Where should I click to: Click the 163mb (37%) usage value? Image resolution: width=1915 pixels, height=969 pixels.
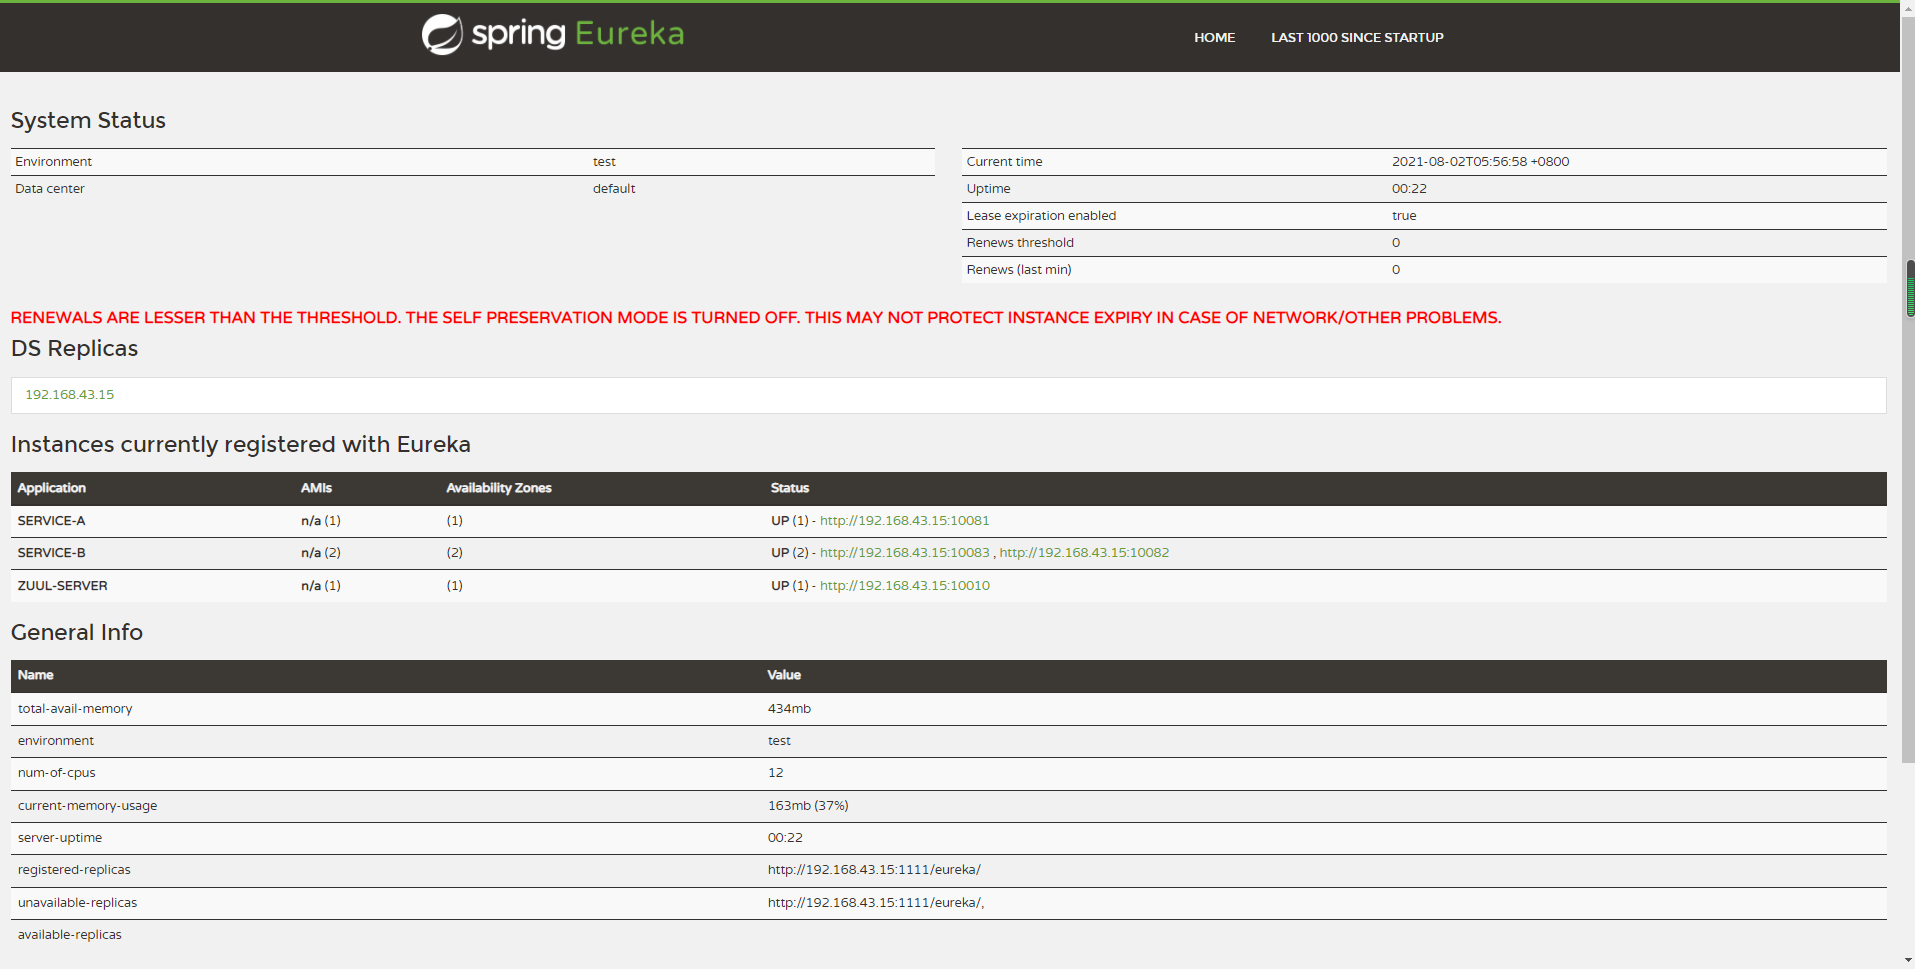[x=808, y=806]
